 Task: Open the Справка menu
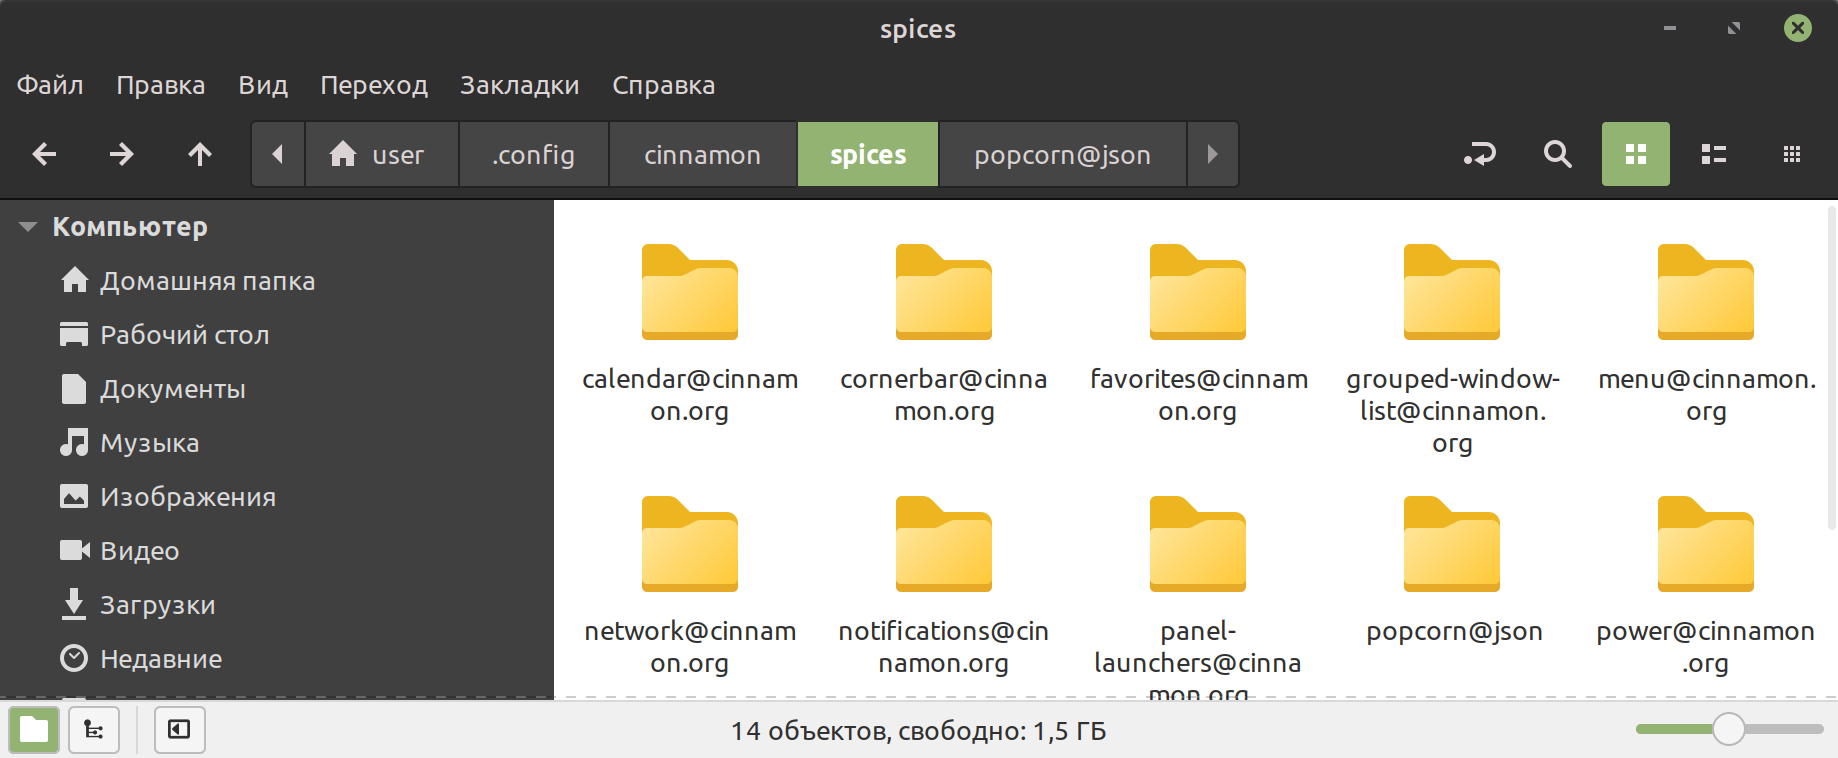tap(664, 85)
